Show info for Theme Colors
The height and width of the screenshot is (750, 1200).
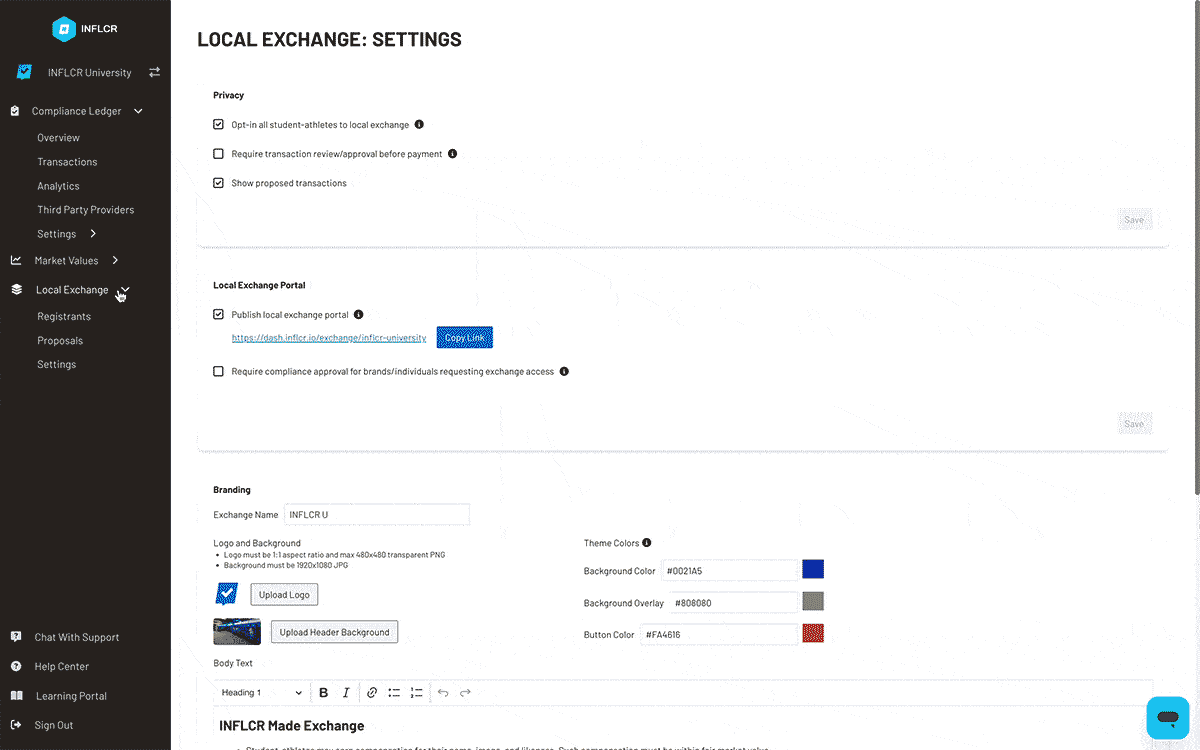pyautogui.click(x=647, y=543)
